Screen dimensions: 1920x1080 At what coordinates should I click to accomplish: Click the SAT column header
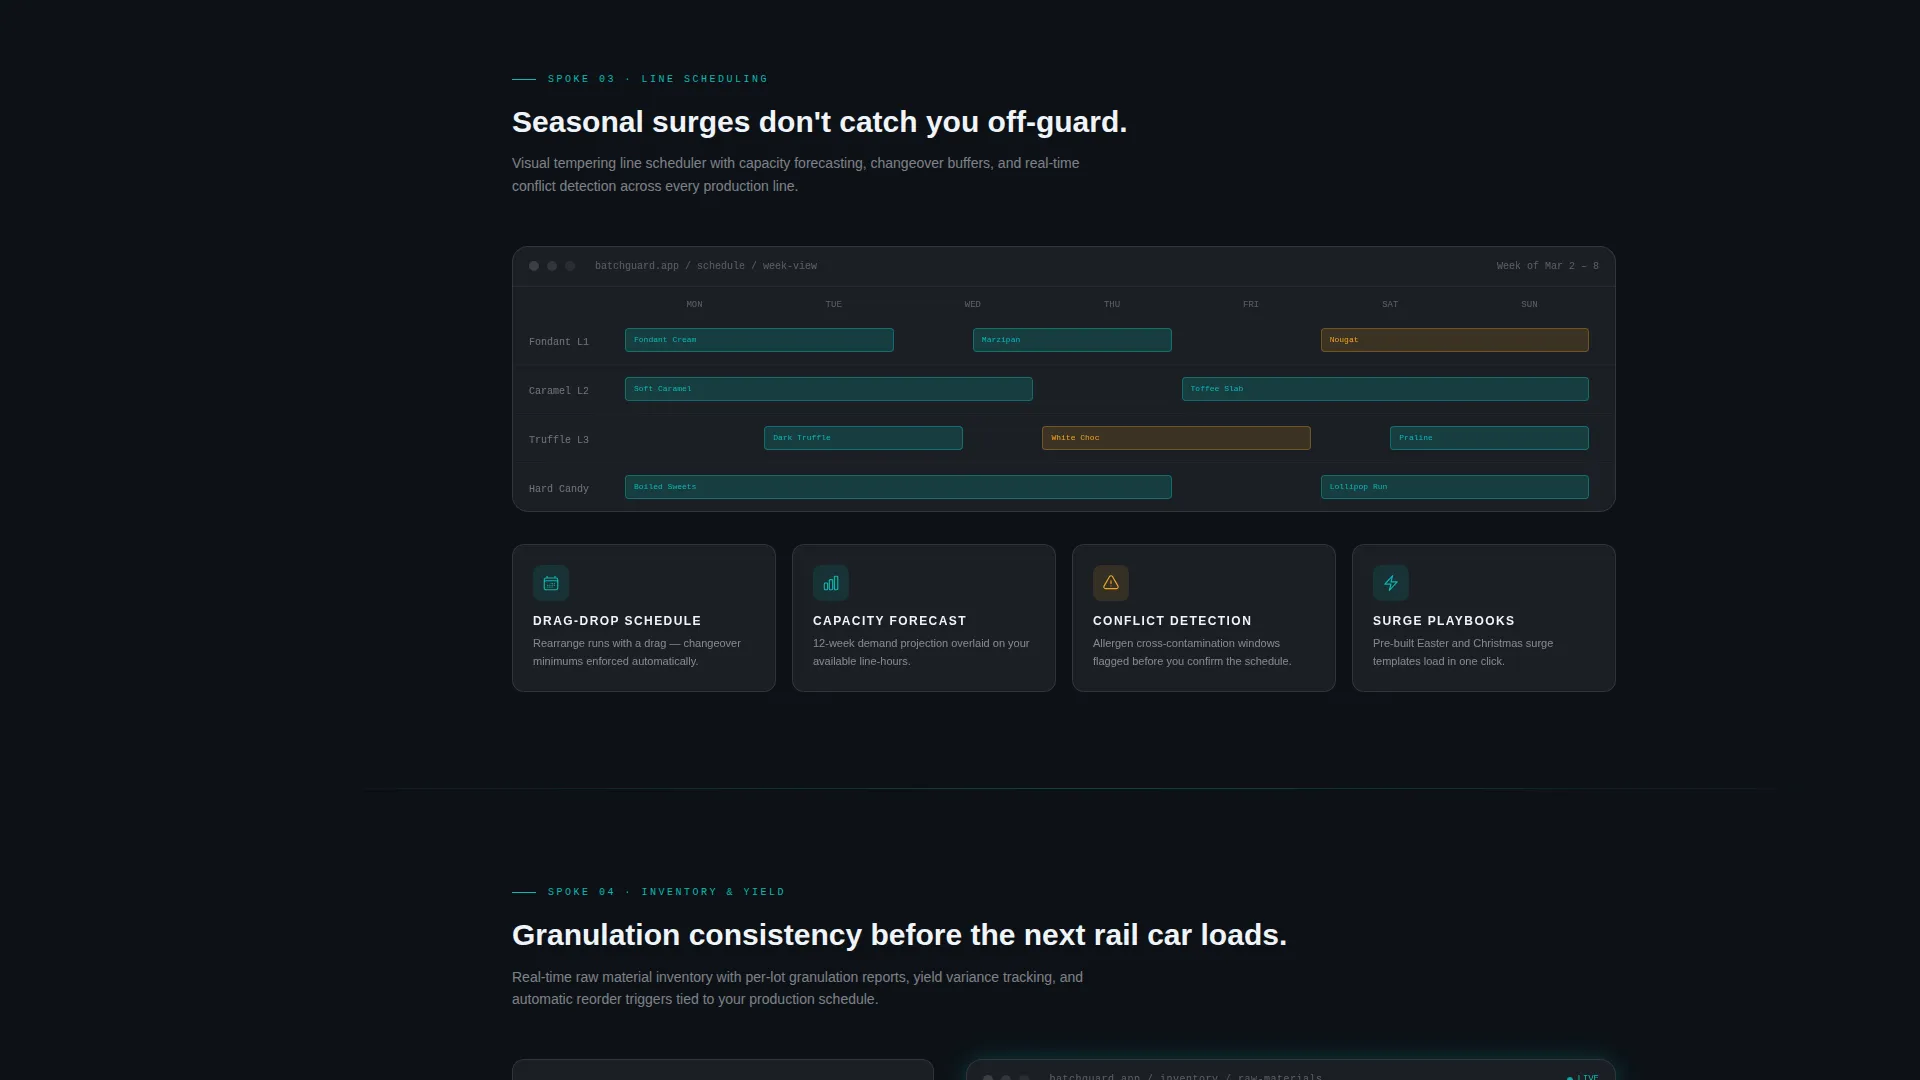point(1390,304)
